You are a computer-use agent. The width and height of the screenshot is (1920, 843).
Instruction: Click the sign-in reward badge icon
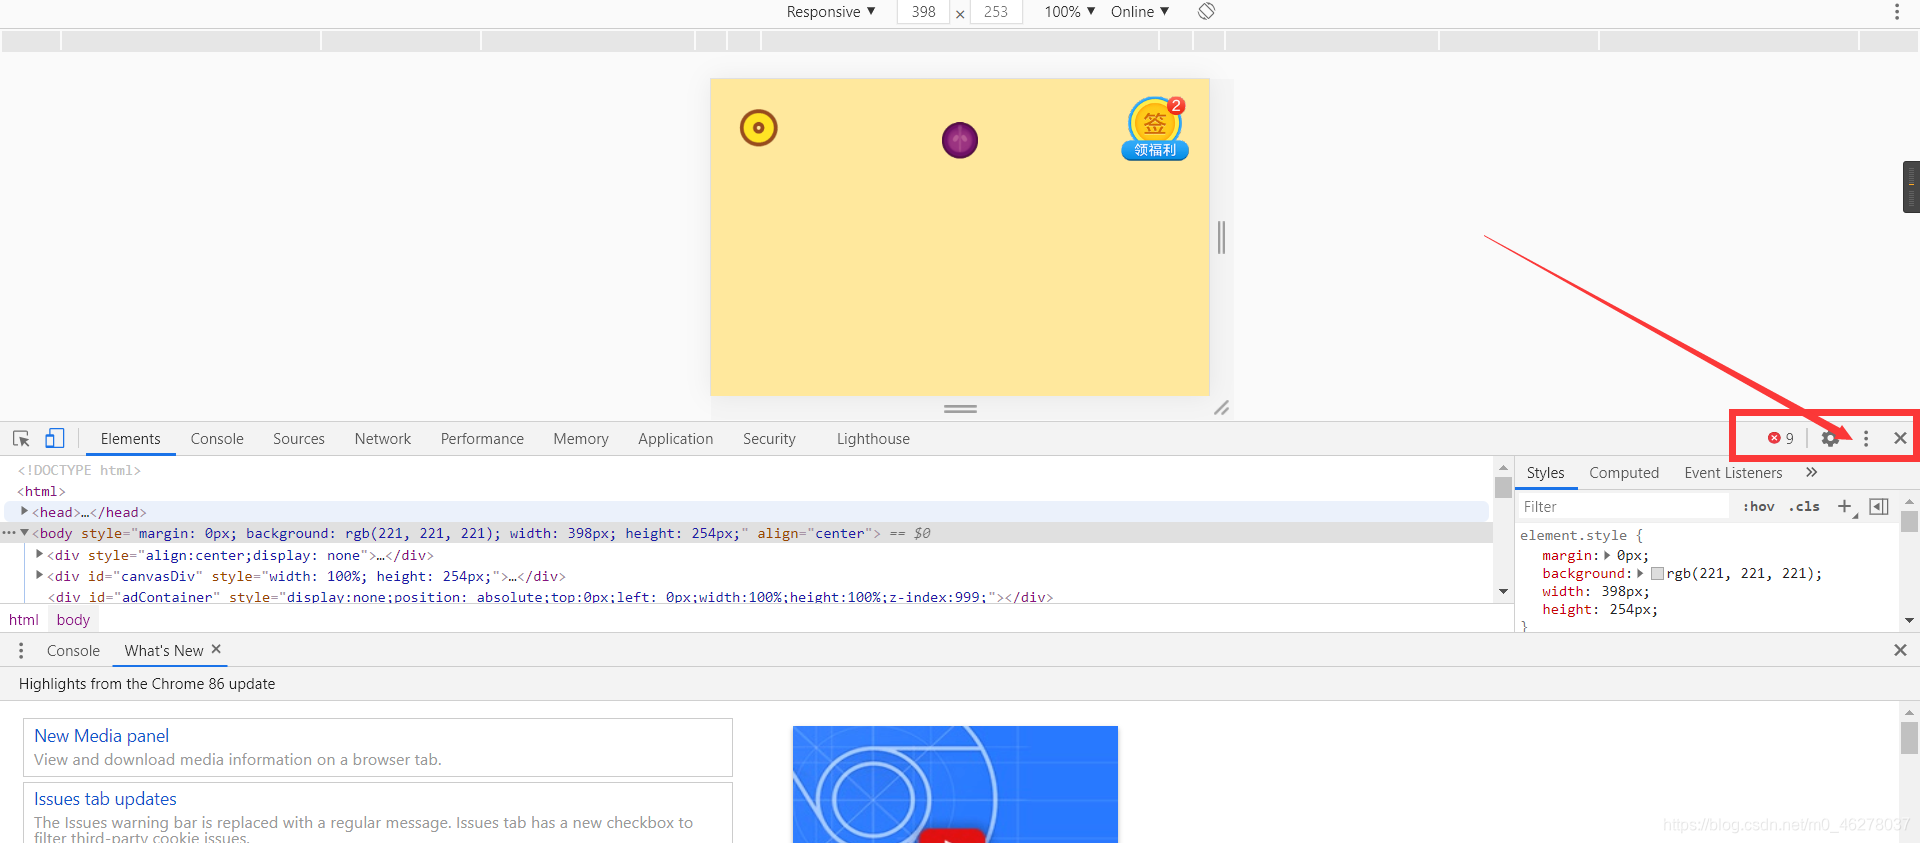1155,129
